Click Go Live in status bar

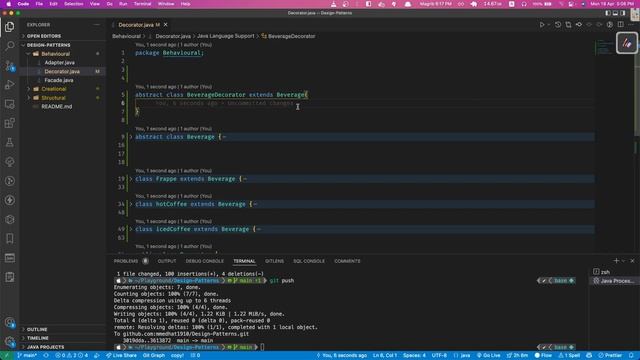489,356
